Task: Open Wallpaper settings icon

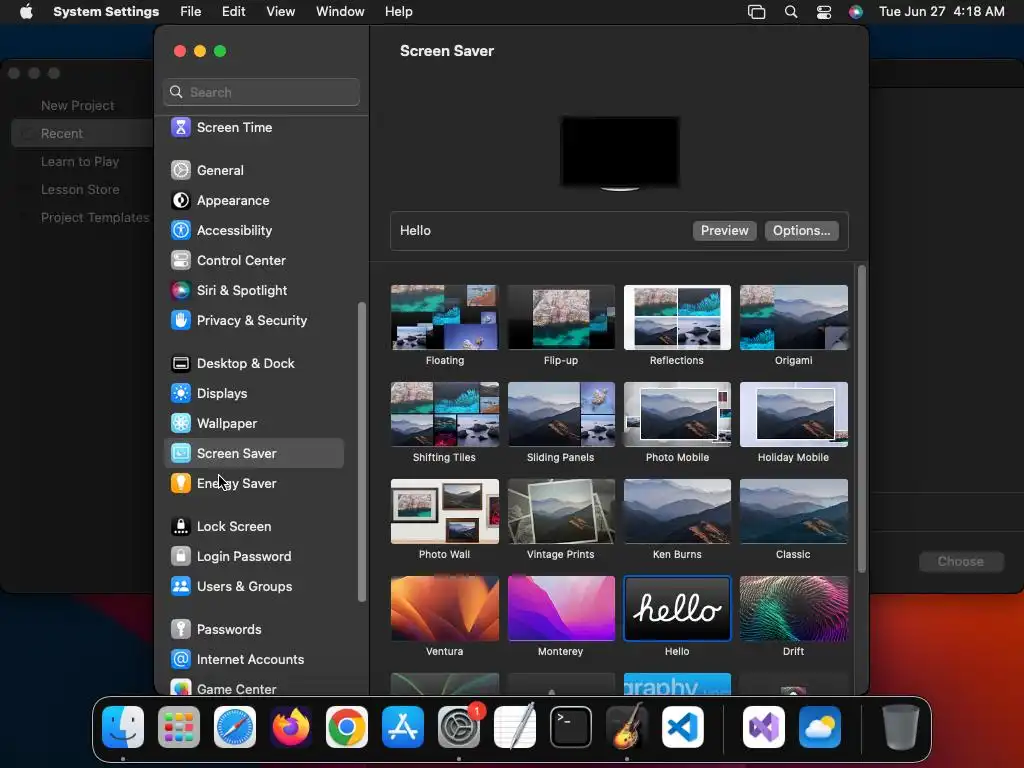Action: (x=181, y=424)
